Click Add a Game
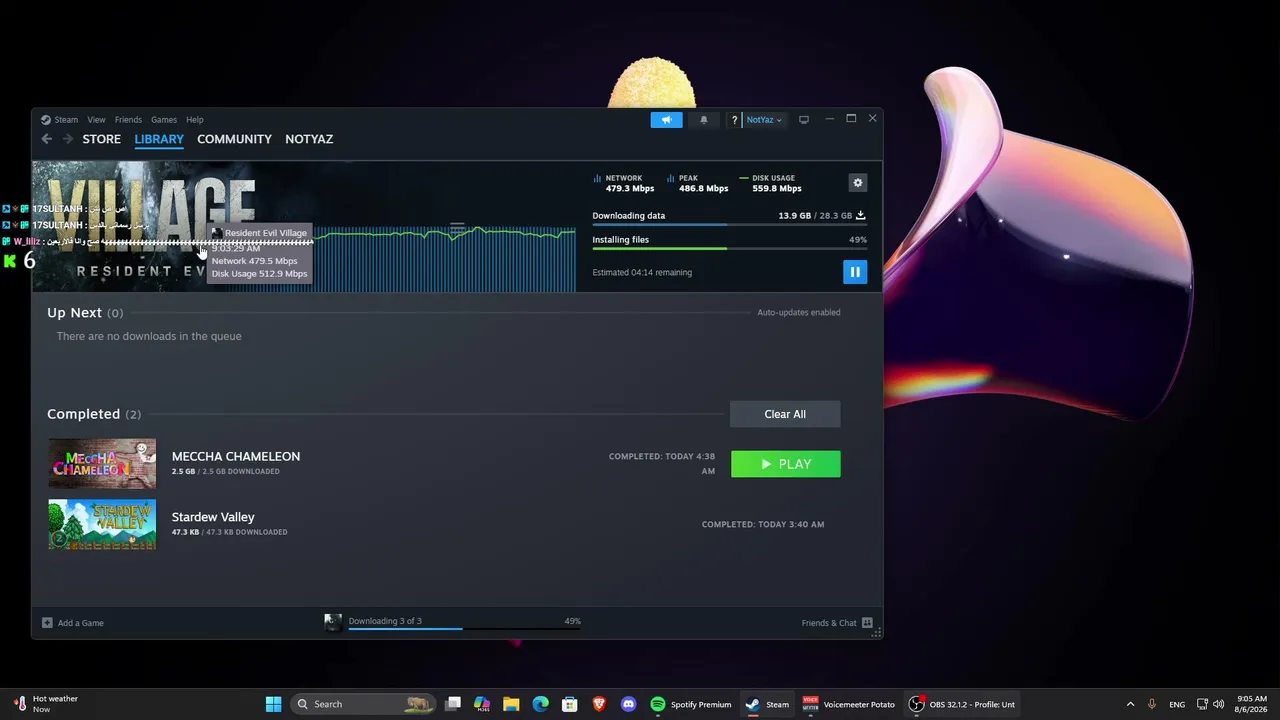1280x720 pixels. 73,623
